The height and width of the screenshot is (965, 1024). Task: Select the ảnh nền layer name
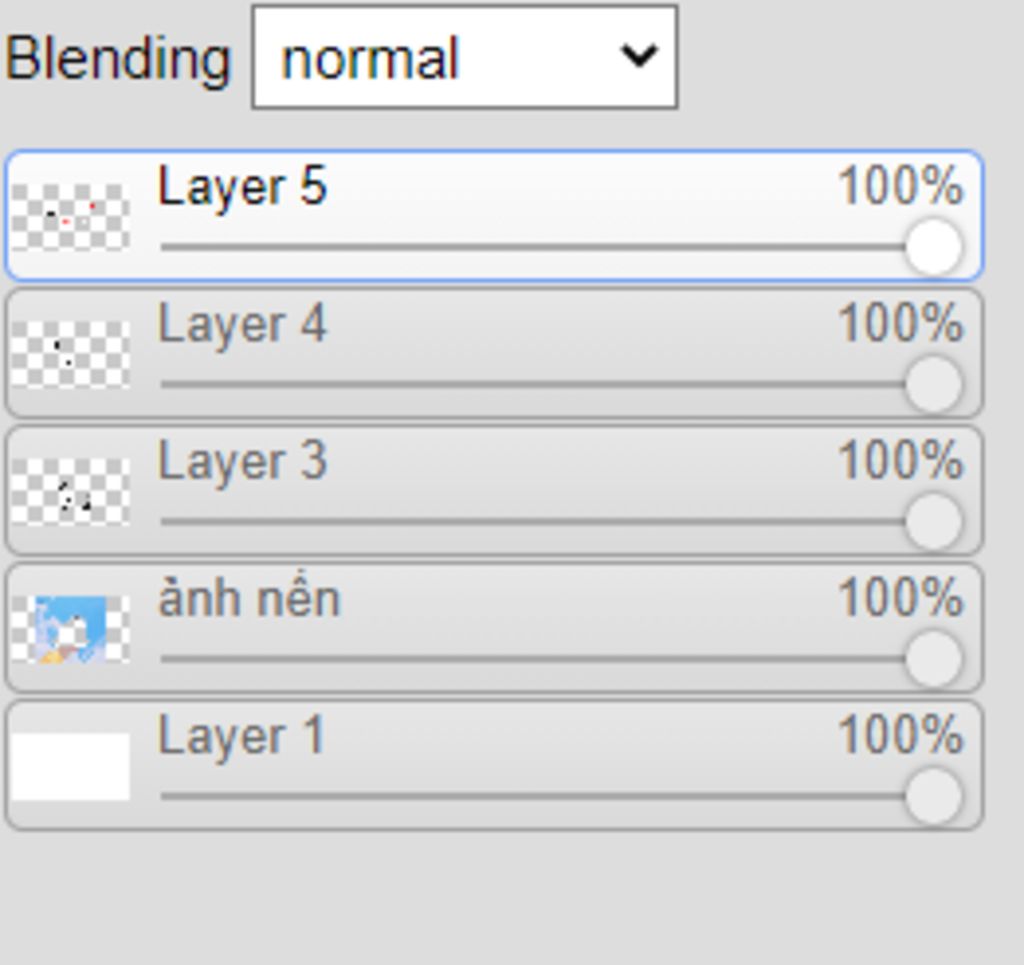pyautogui.click(x=249, y=597)
